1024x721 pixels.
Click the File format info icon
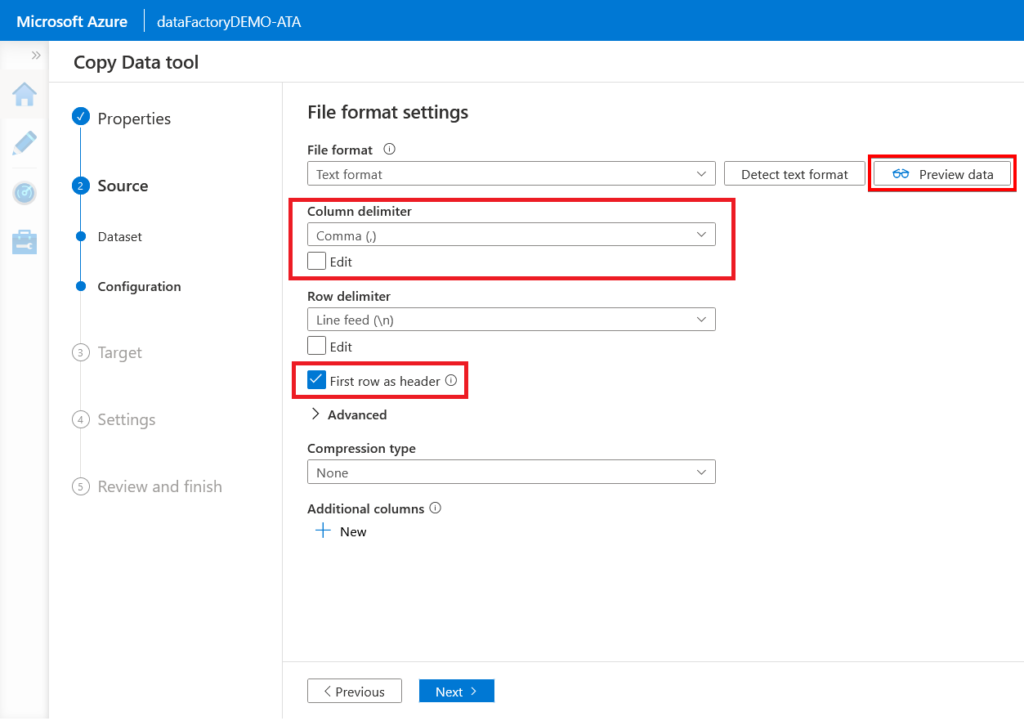(x=390, y=149)
